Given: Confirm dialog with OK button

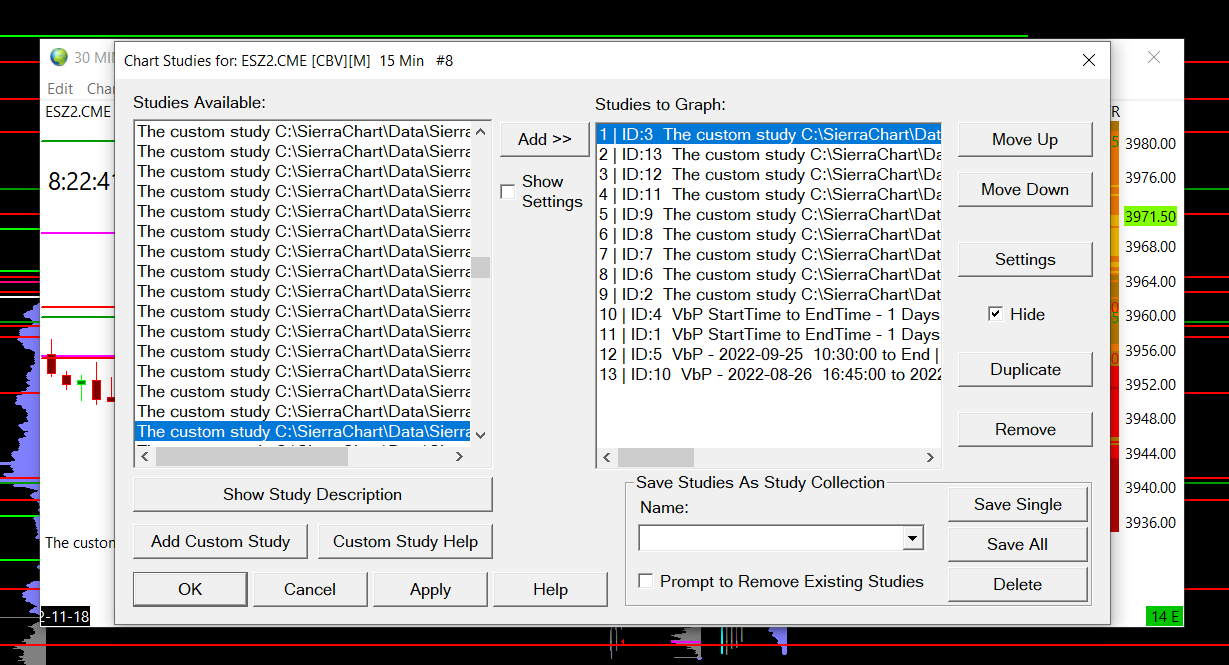Looking at the screenshot, I should [x=190, y=590].
